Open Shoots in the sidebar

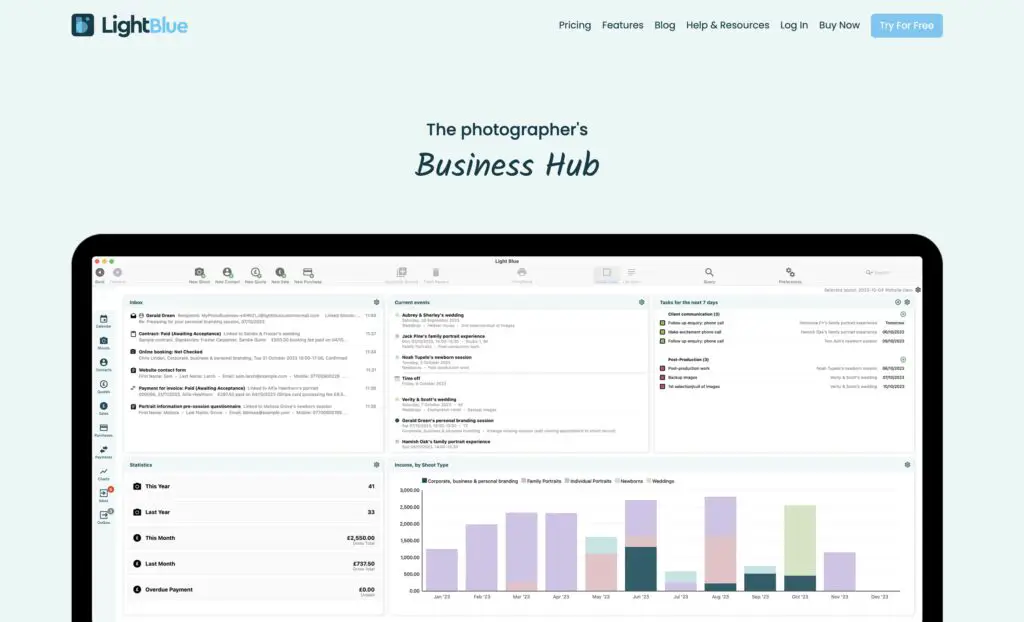[103, 342]
